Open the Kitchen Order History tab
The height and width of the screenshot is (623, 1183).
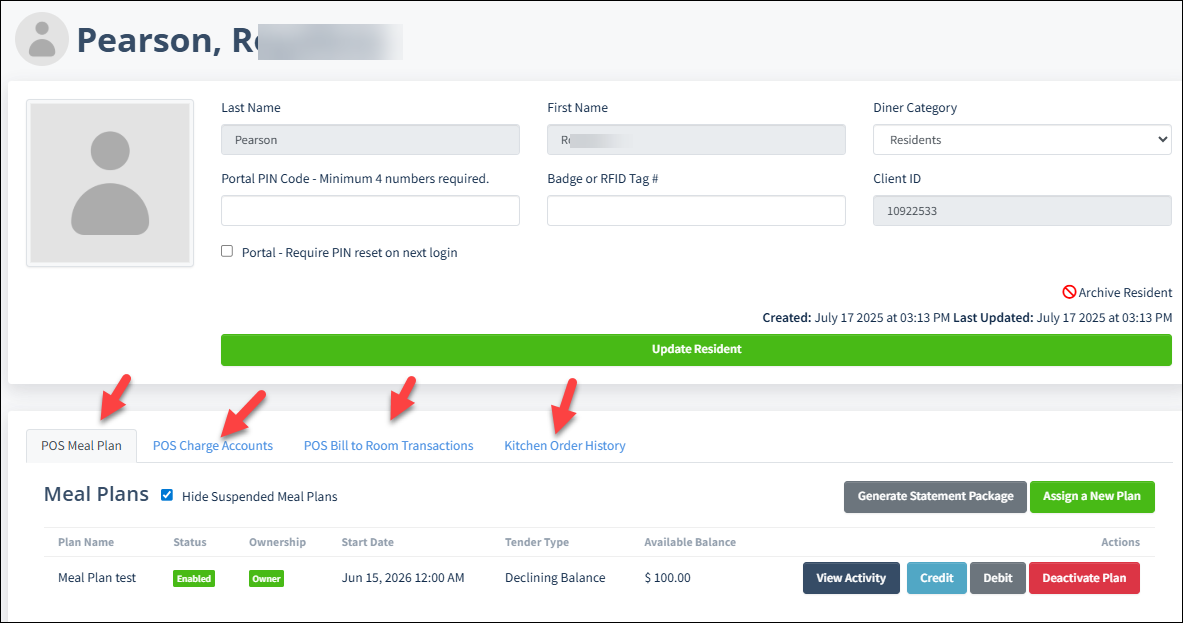click(564, 446)
